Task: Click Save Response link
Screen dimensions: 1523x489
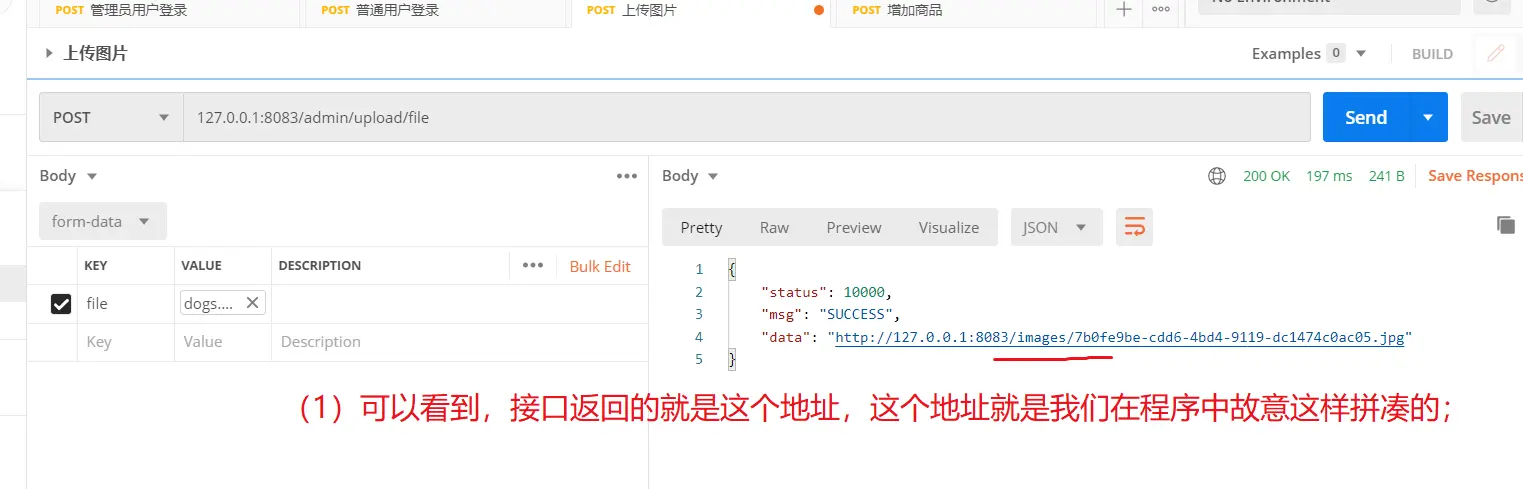Action: click(1475, 176)
